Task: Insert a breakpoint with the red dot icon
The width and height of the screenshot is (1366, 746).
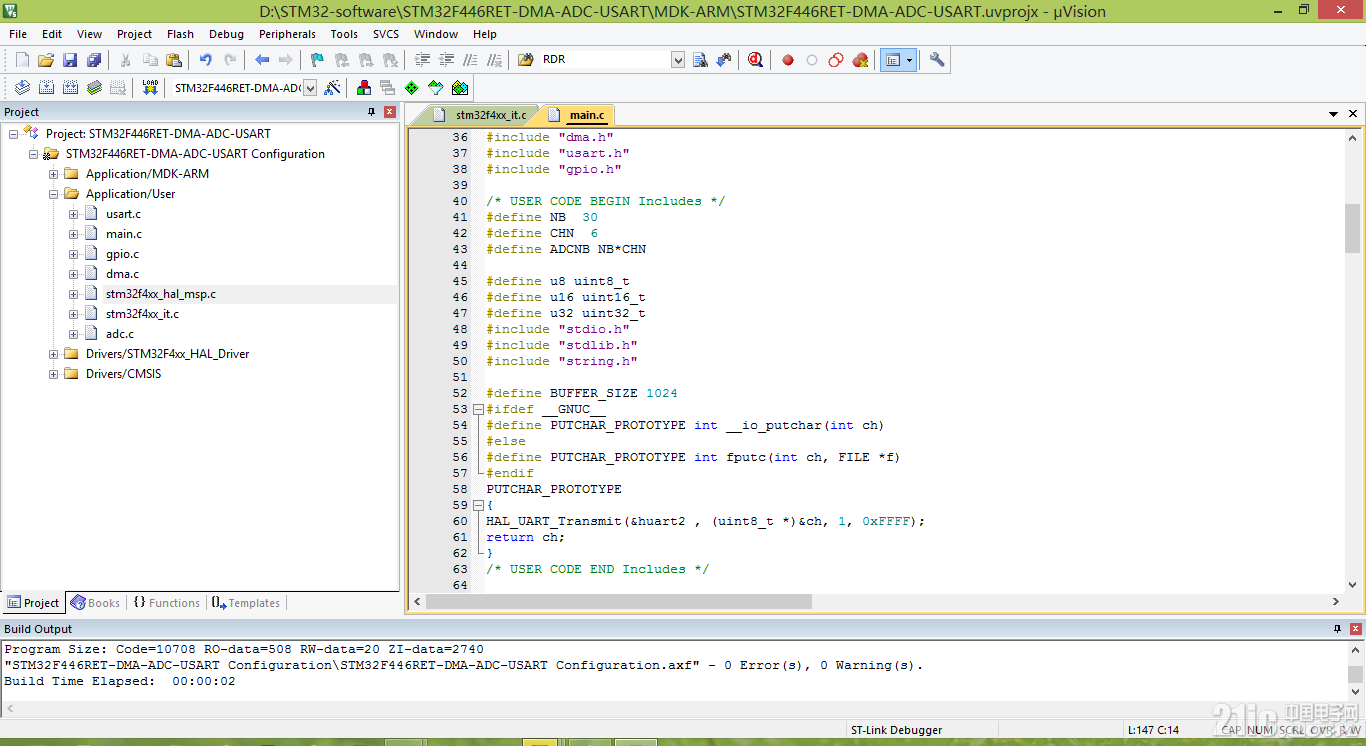Action: tap(788, 60)
